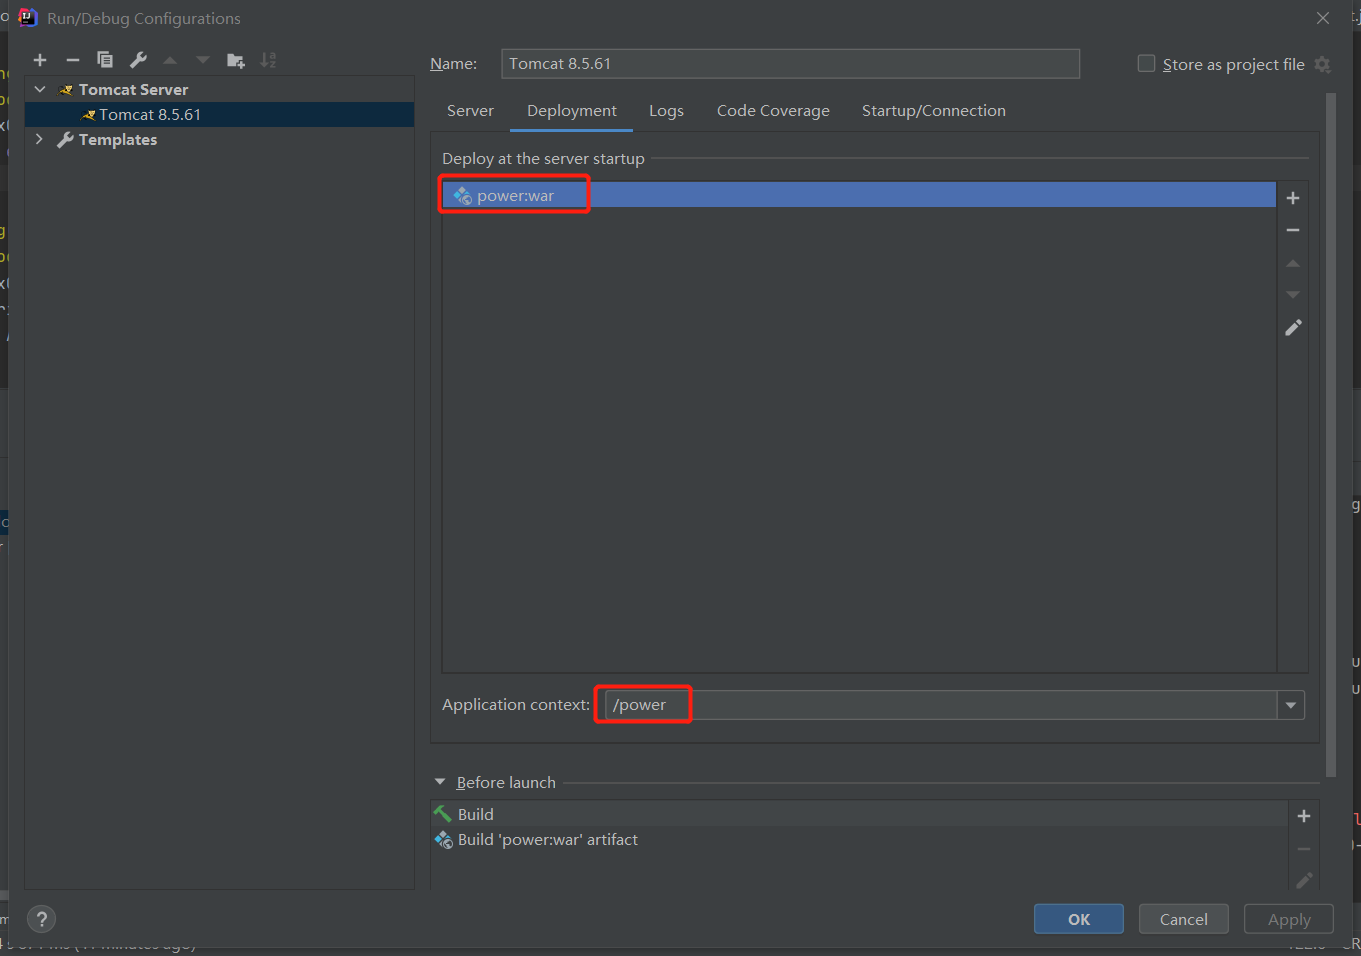The width and height of the screenshot is (1361, 956).
Task: Copy the selected configuration
Action: click(105, 60)
